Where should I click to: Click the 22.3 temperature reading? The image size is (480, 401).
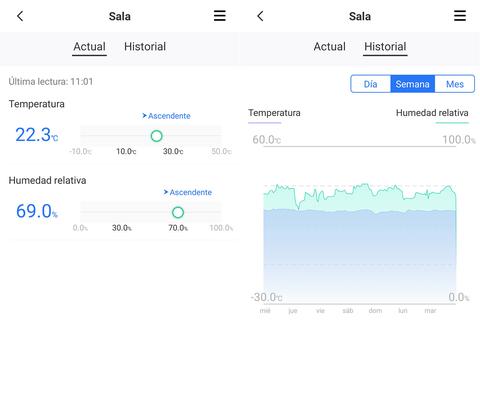[36, 135]
